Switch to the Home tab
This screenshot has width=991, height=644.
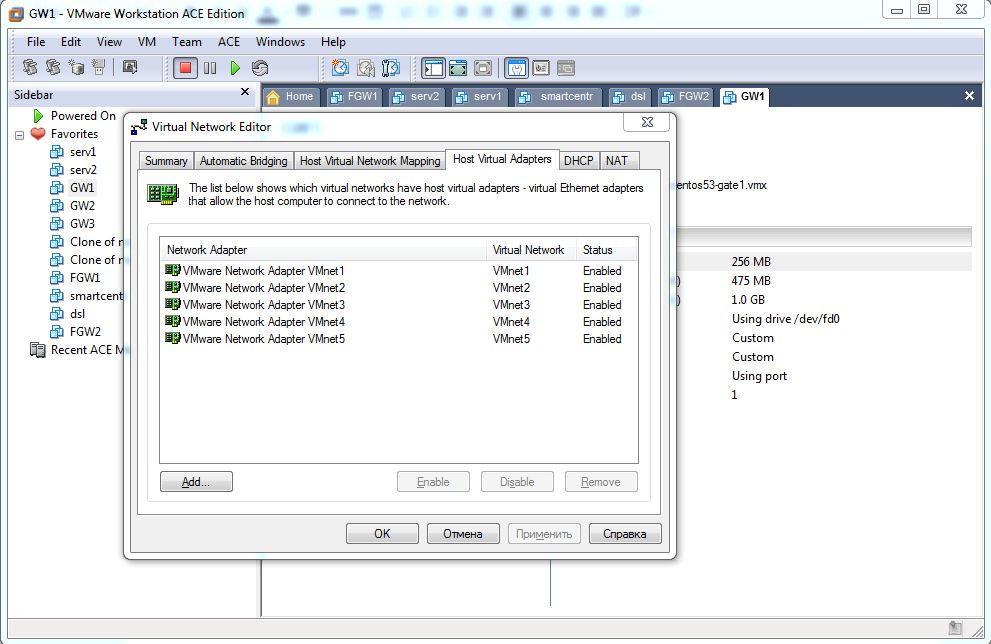(291, 97)
